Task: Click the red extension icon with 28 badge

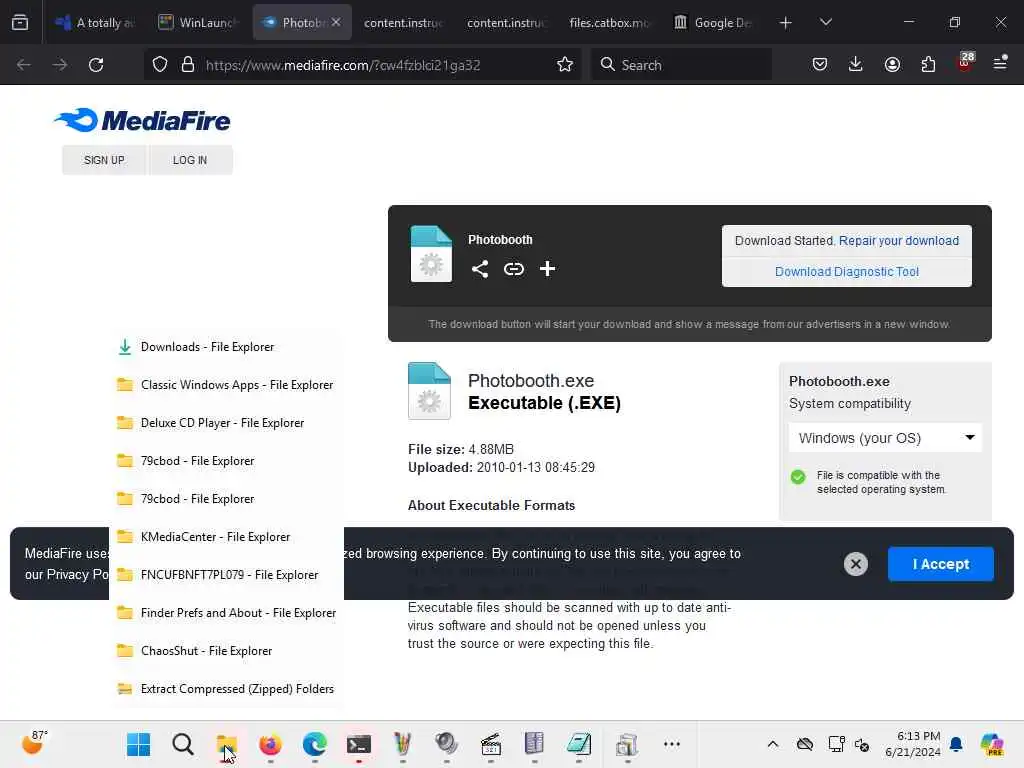Action: [965, 63]
